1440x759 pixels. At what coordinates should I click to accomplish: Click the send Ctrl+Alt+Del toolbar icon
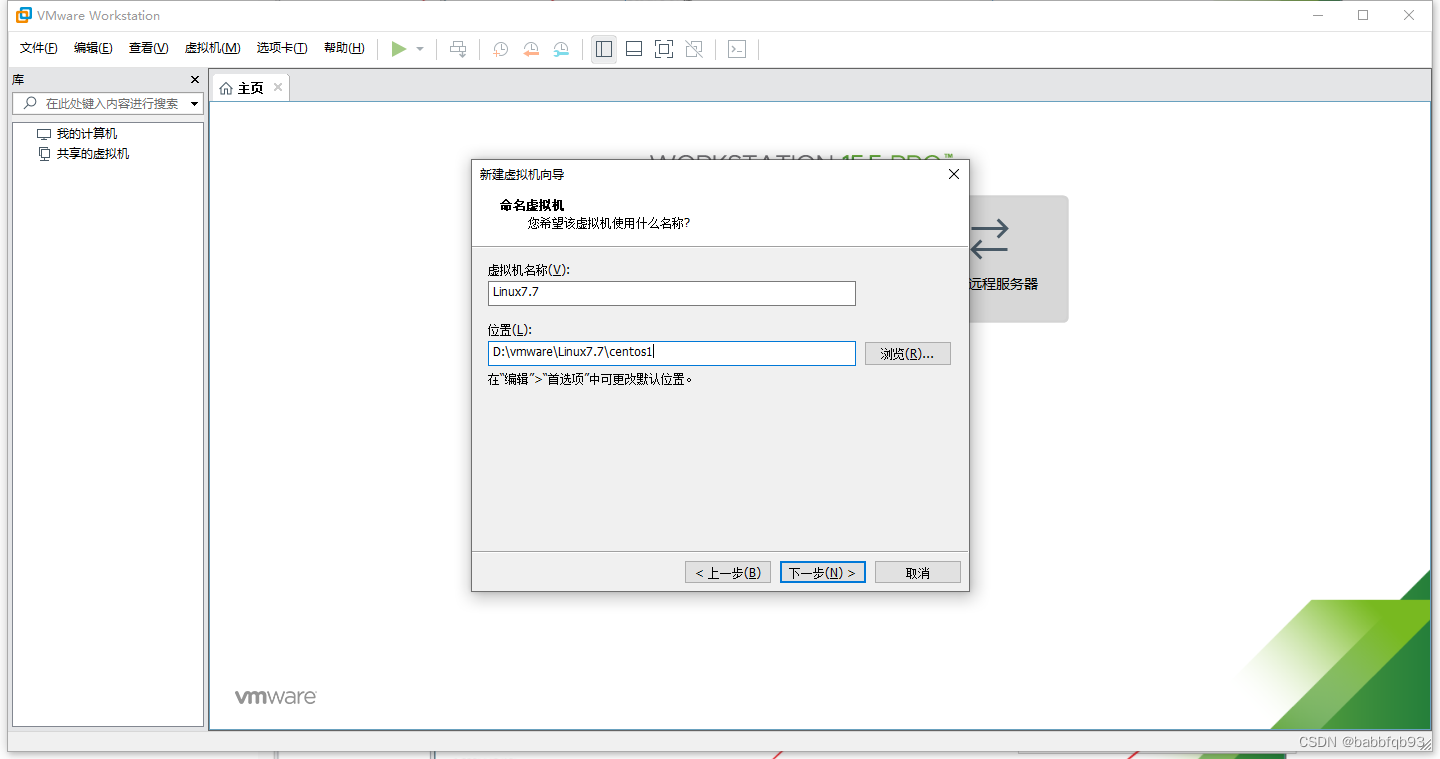tap(458, 49)
